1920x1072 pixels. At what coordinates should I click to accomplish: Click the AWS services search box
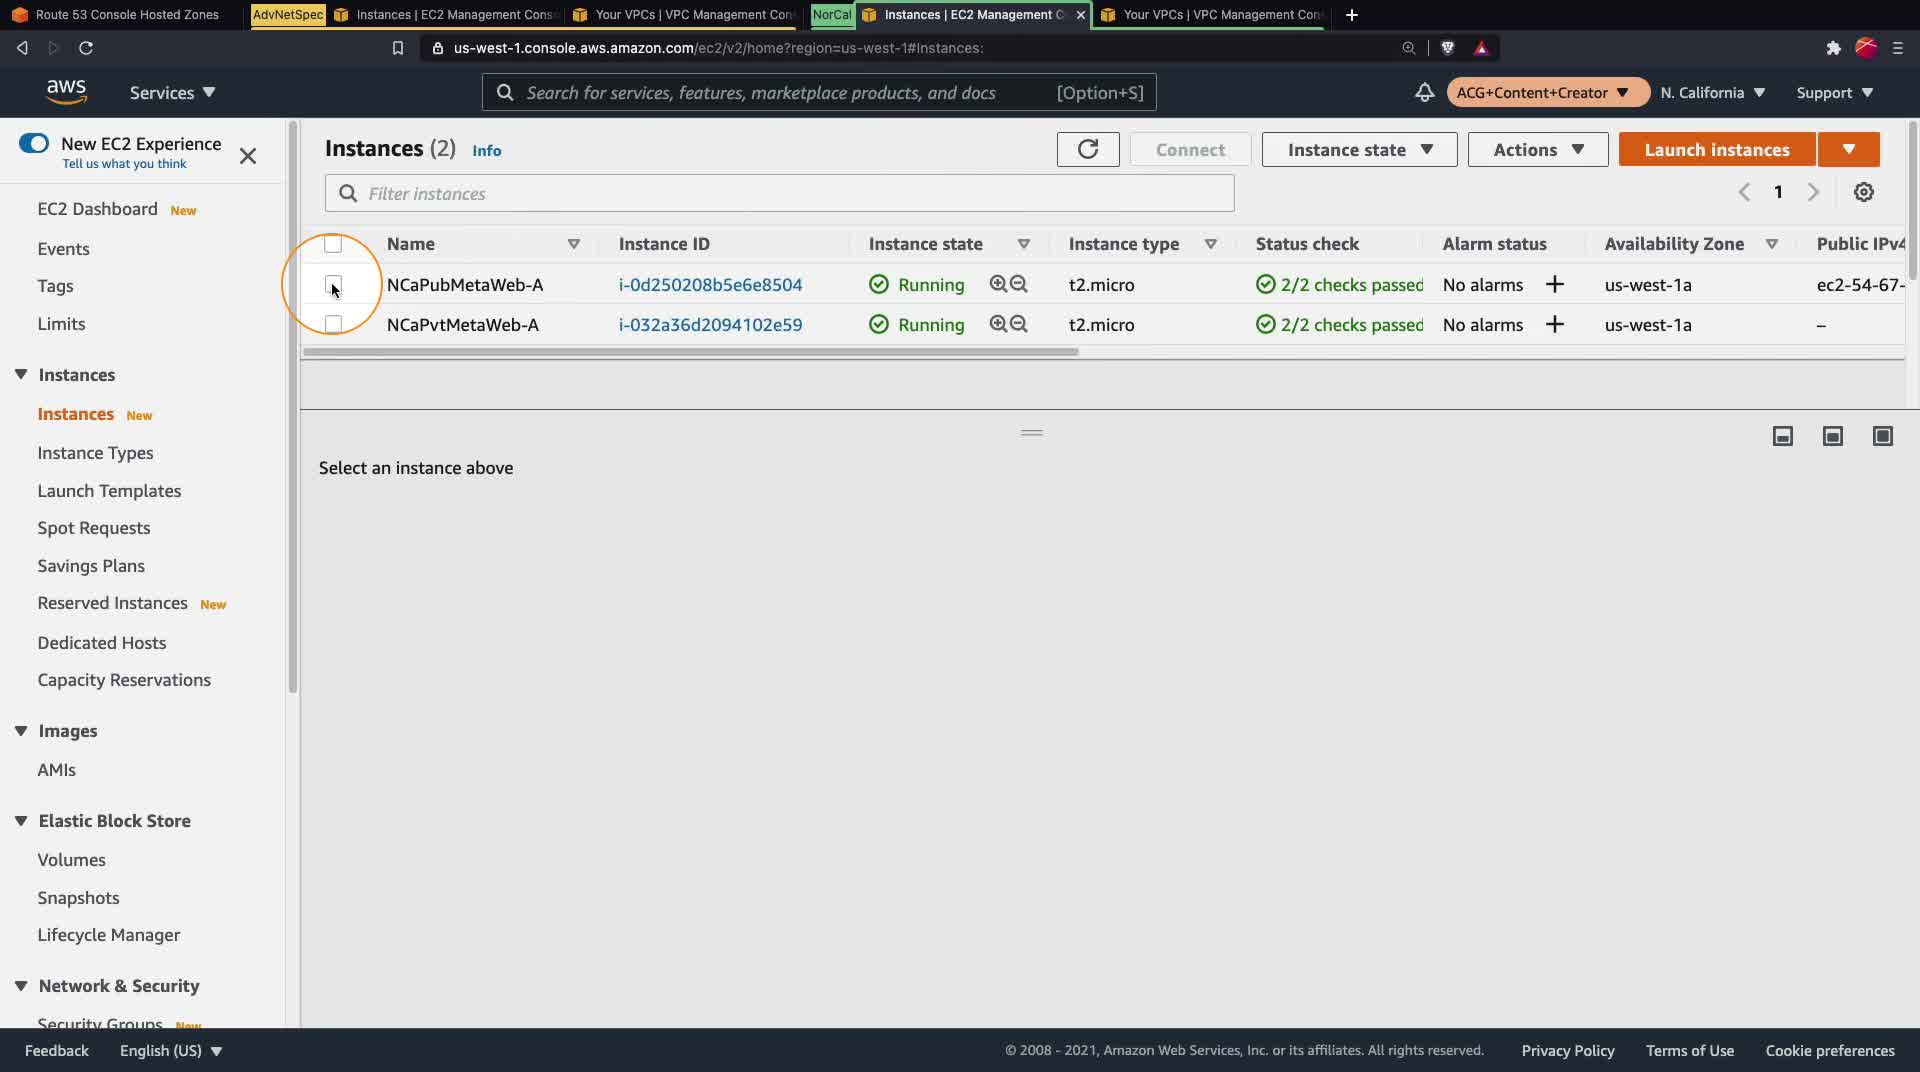[x=819, y=92]
